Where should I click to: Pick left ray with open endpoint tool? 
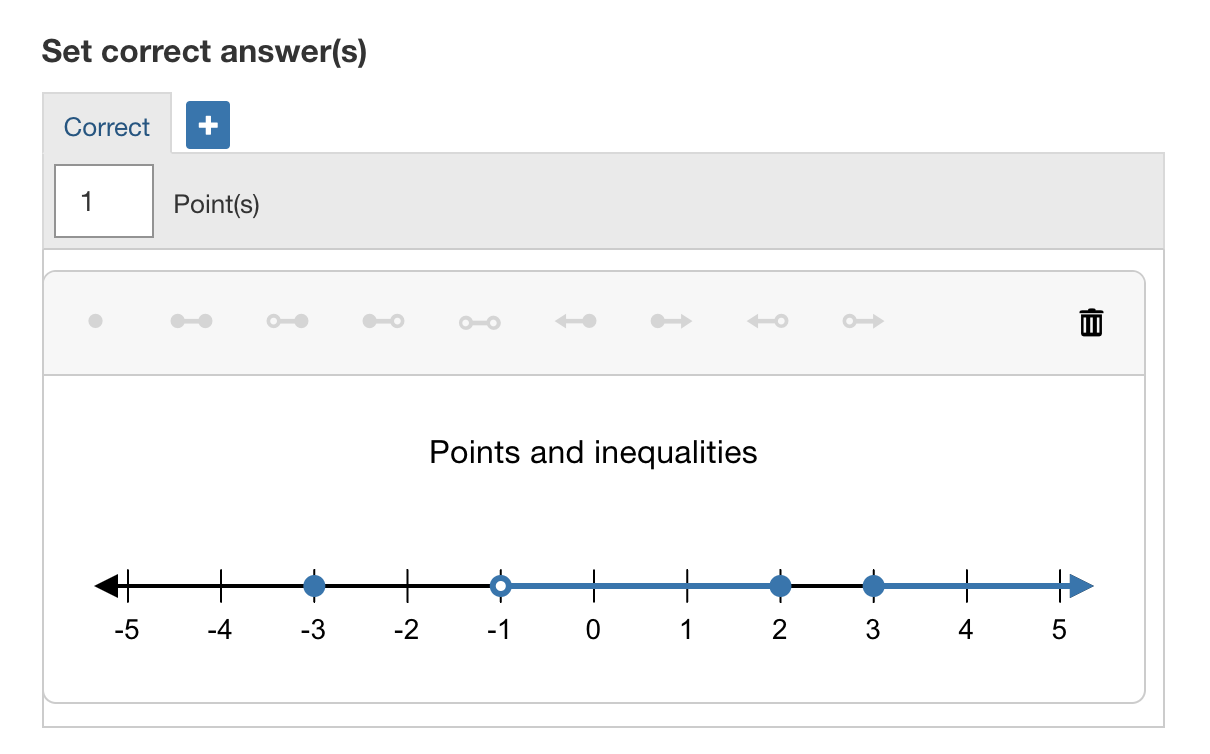pos(767,321)
